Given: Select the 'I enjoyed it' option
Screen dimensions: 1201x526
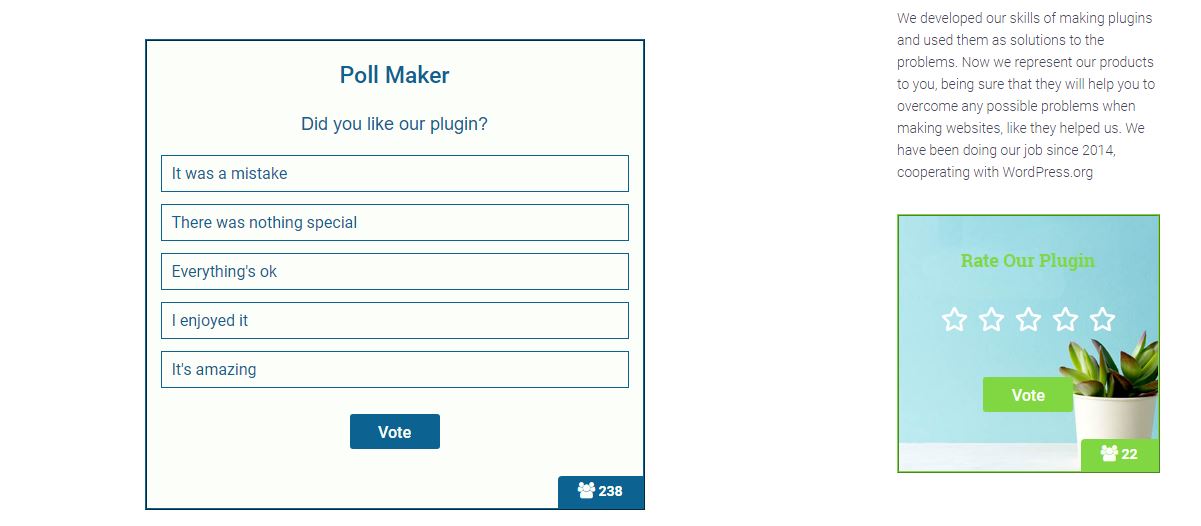Looking at the screenshot, I should pyautogui.click(x=394, y=320).
